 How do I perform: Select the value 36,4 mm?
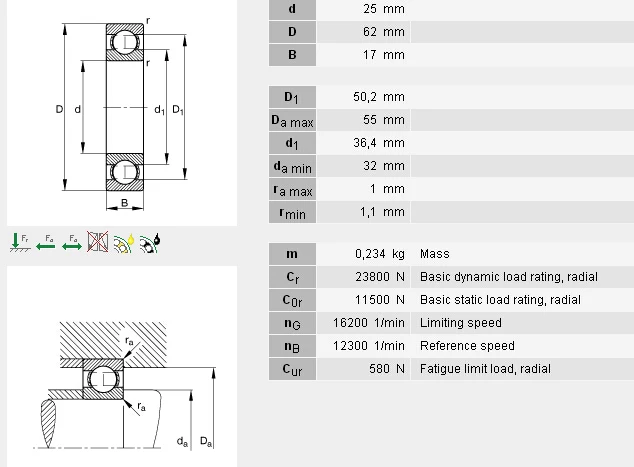[x=379, y=143]
